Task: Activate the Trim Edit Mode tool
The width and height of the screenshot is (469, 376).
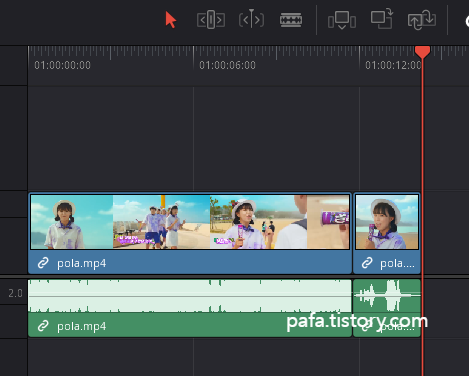Action: pos(211,20)
